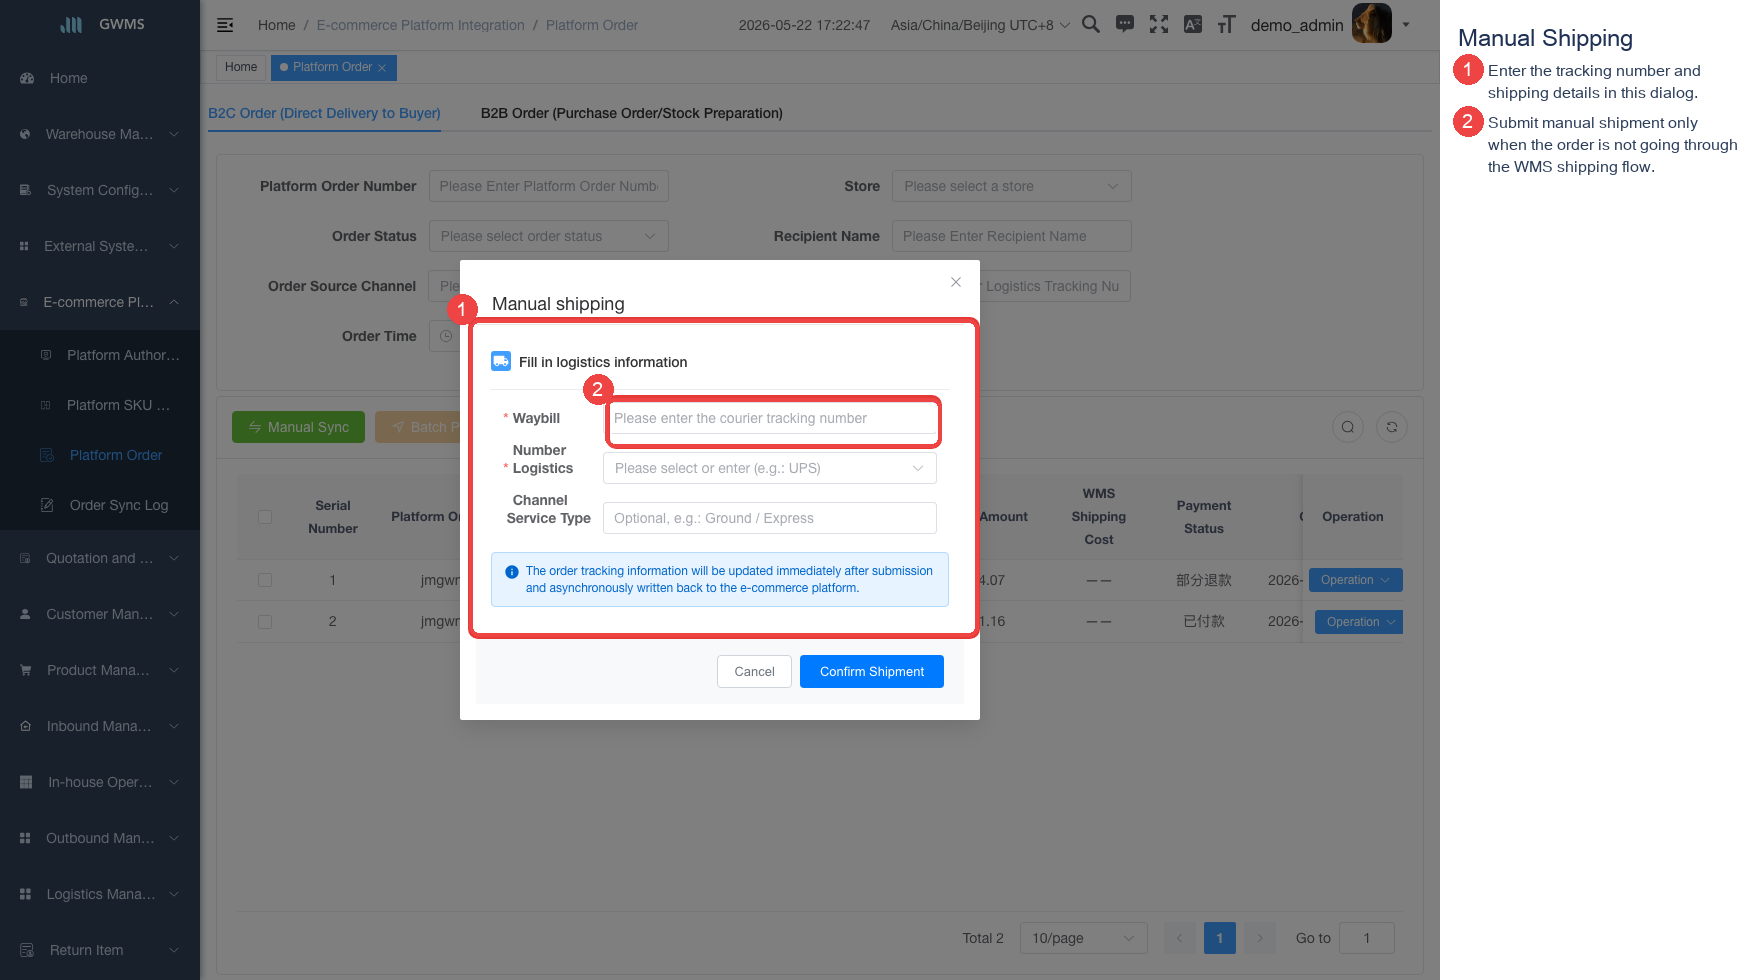Expand Logistics Management sidebar menu

(100, 894)
